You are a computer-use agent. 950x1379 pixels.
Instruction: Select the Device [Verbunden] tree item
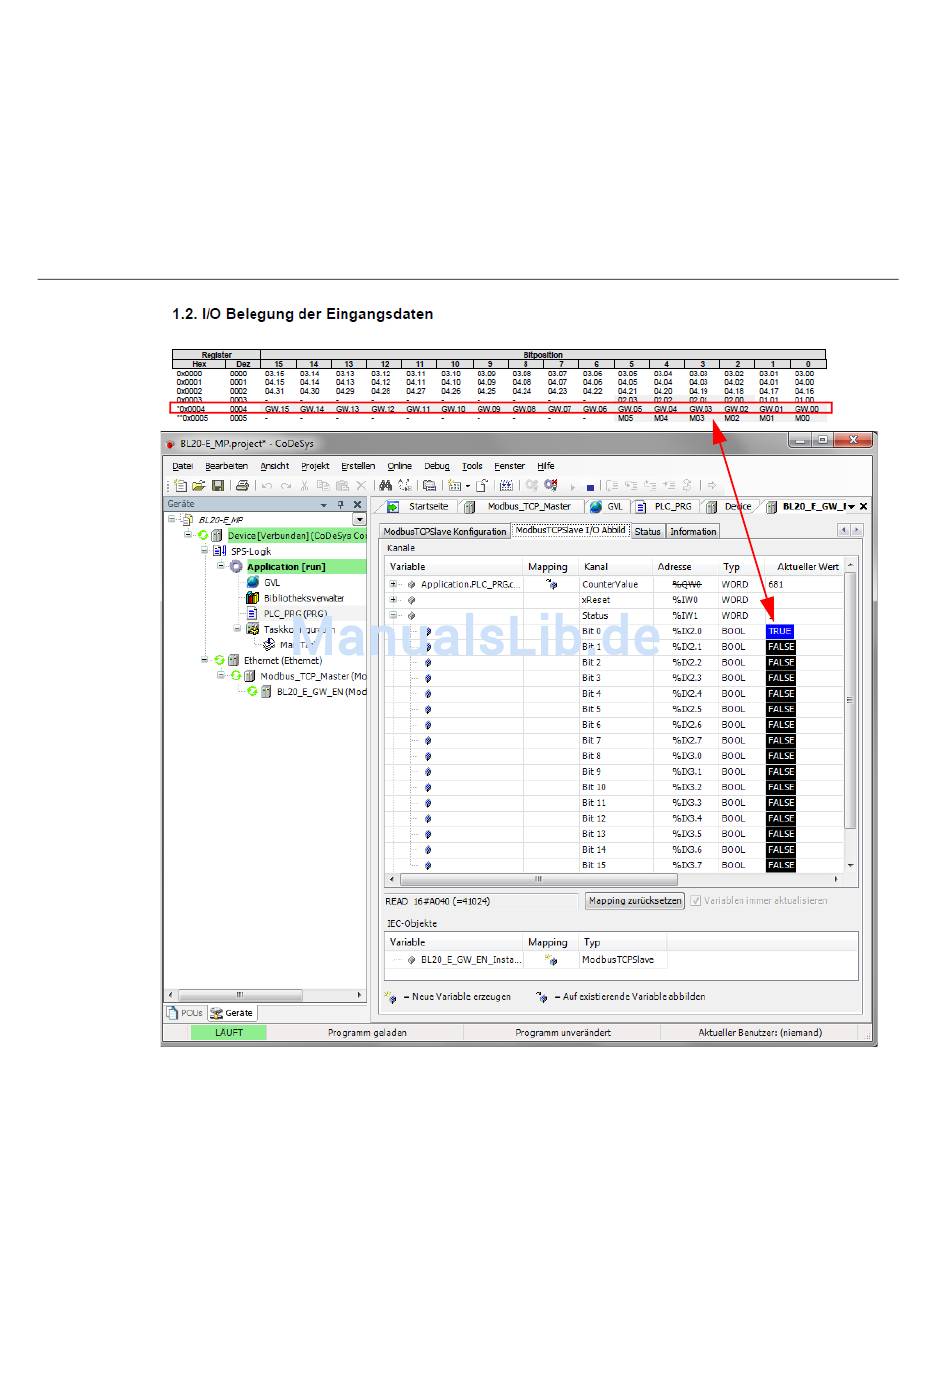[x=297, y=536]
